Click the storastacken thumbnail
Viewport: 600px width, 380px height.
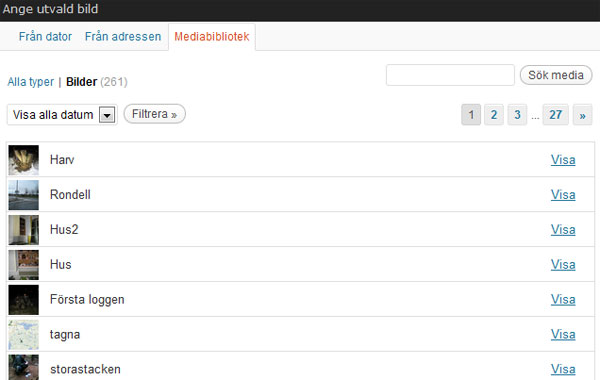tap(24, 367)
